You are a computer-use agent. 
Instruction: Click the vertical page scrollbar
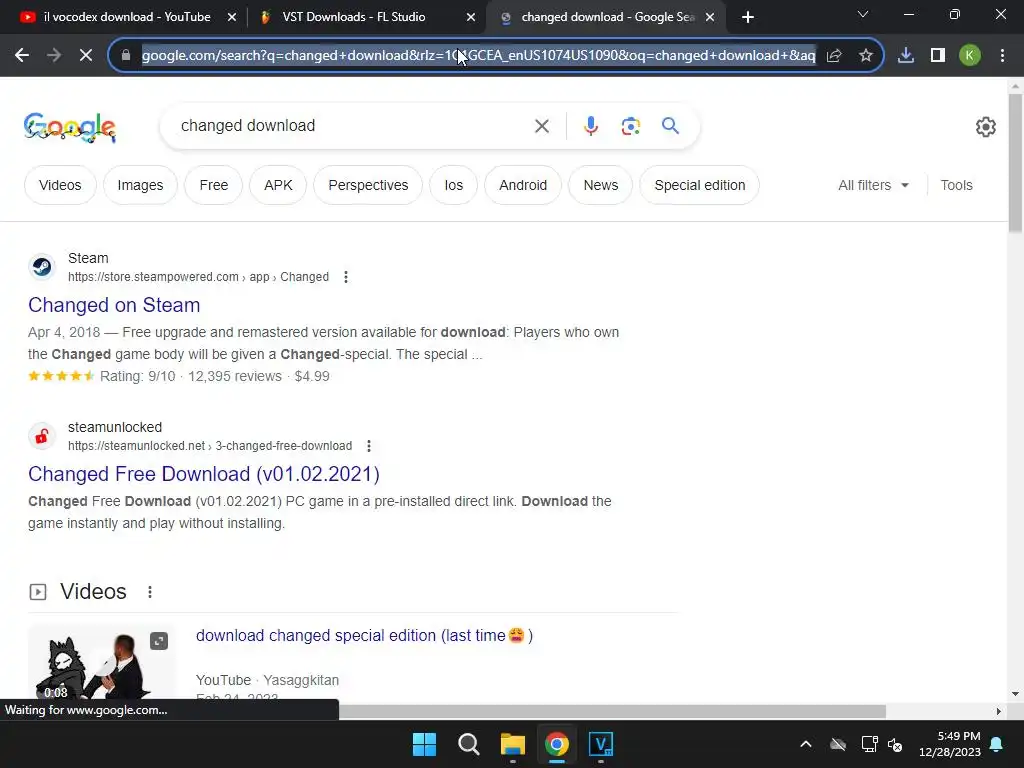click(x=1015, y=163)
